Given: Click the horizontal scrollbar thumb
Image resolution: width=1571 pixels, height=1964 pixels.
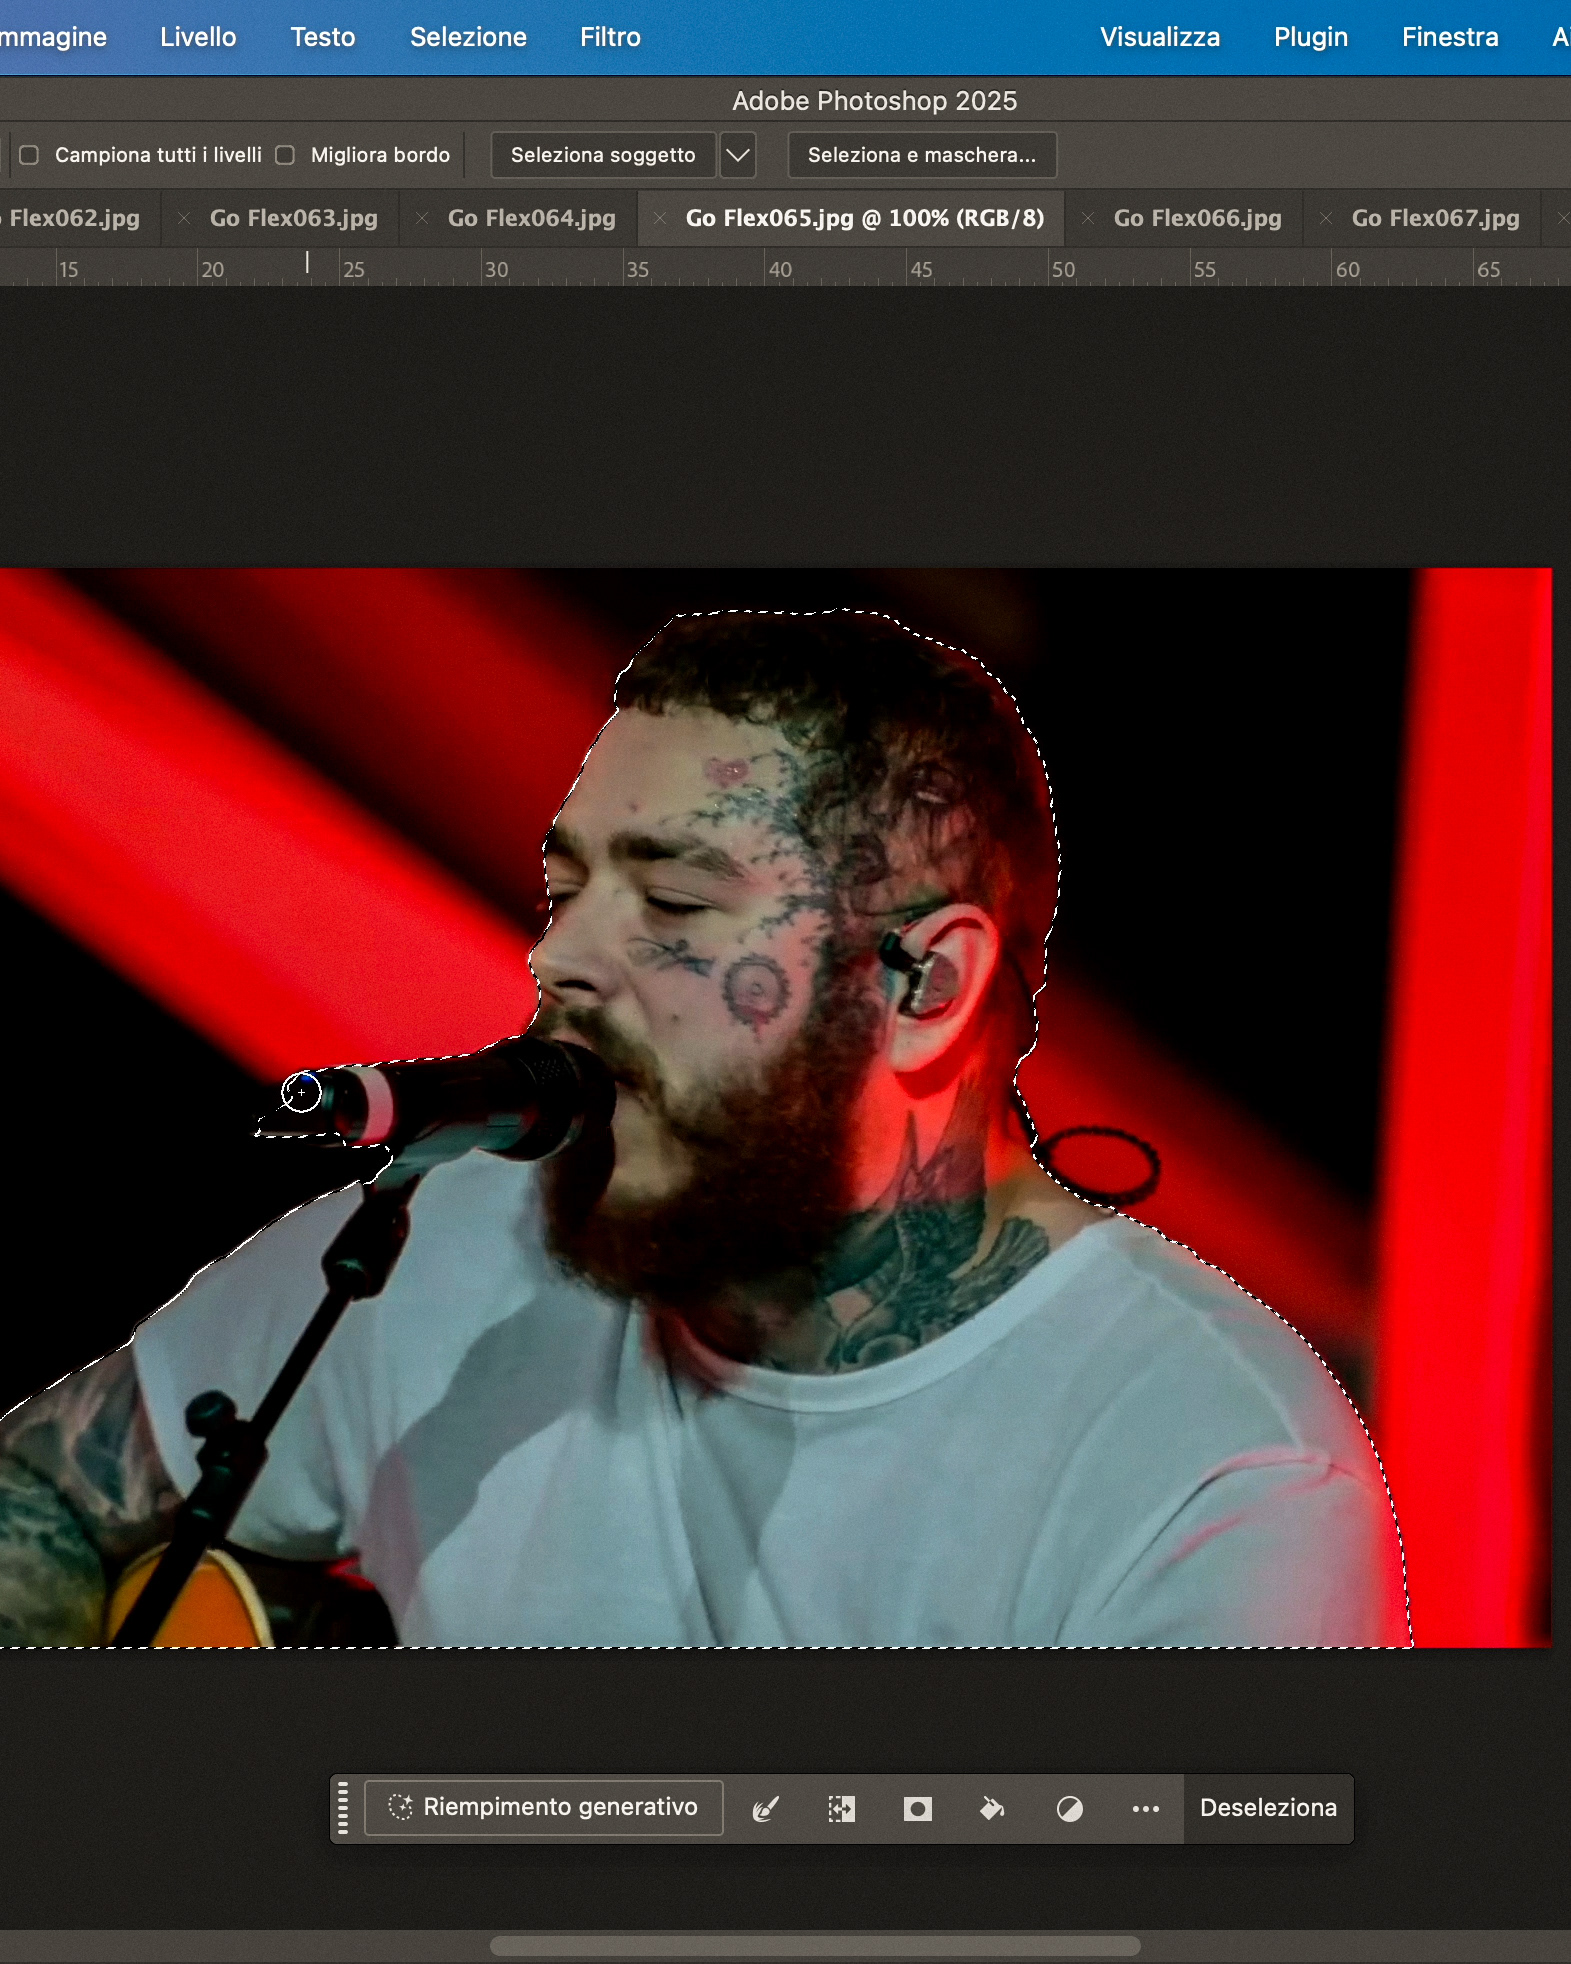Looking at the screenshot, I should click(x=815, y=1946).
